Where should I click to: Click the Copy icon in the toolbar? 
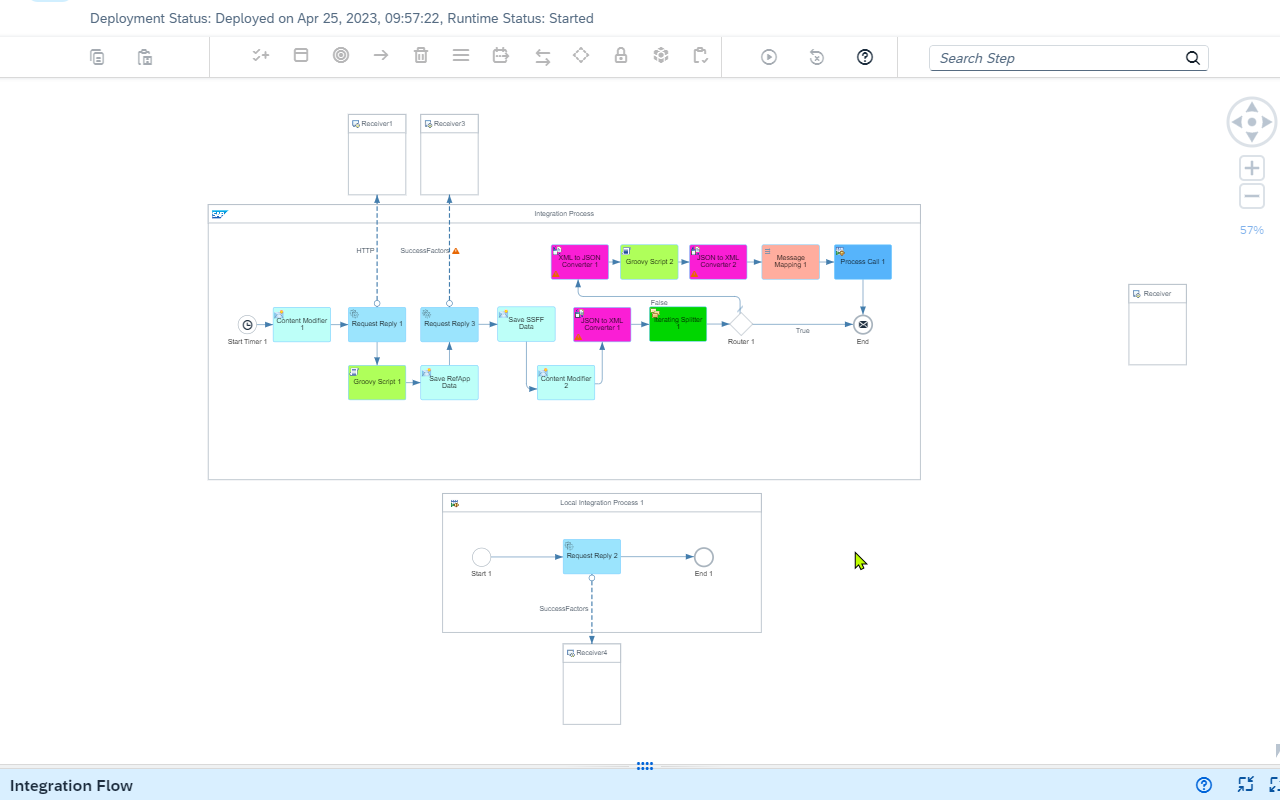[97, 57]
